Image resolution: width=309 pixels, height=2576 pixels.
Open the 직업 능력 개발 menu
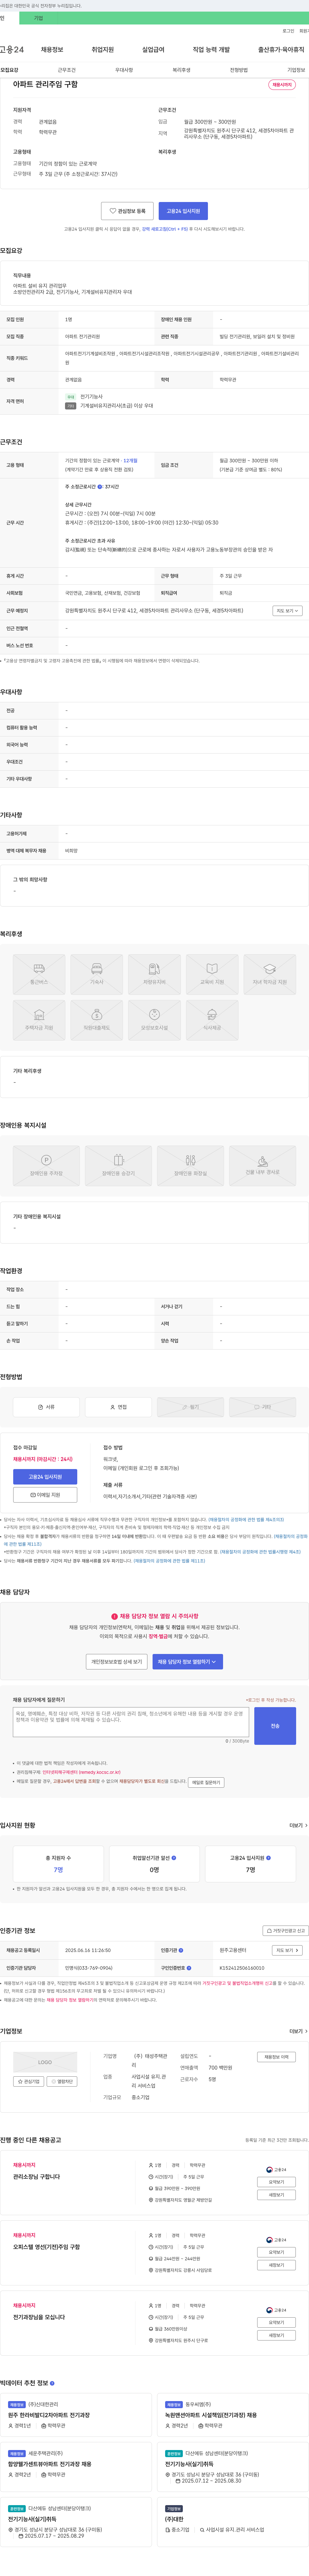pyautogui.click(x=211, y=49)
